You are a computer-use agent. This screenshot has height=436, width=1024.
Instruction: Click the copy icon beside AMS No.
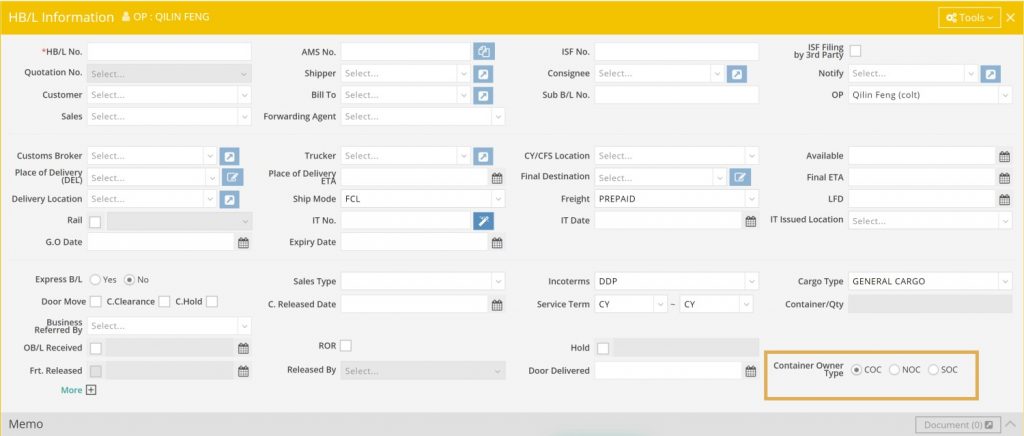pyautogui.click(x=483, y=51)
